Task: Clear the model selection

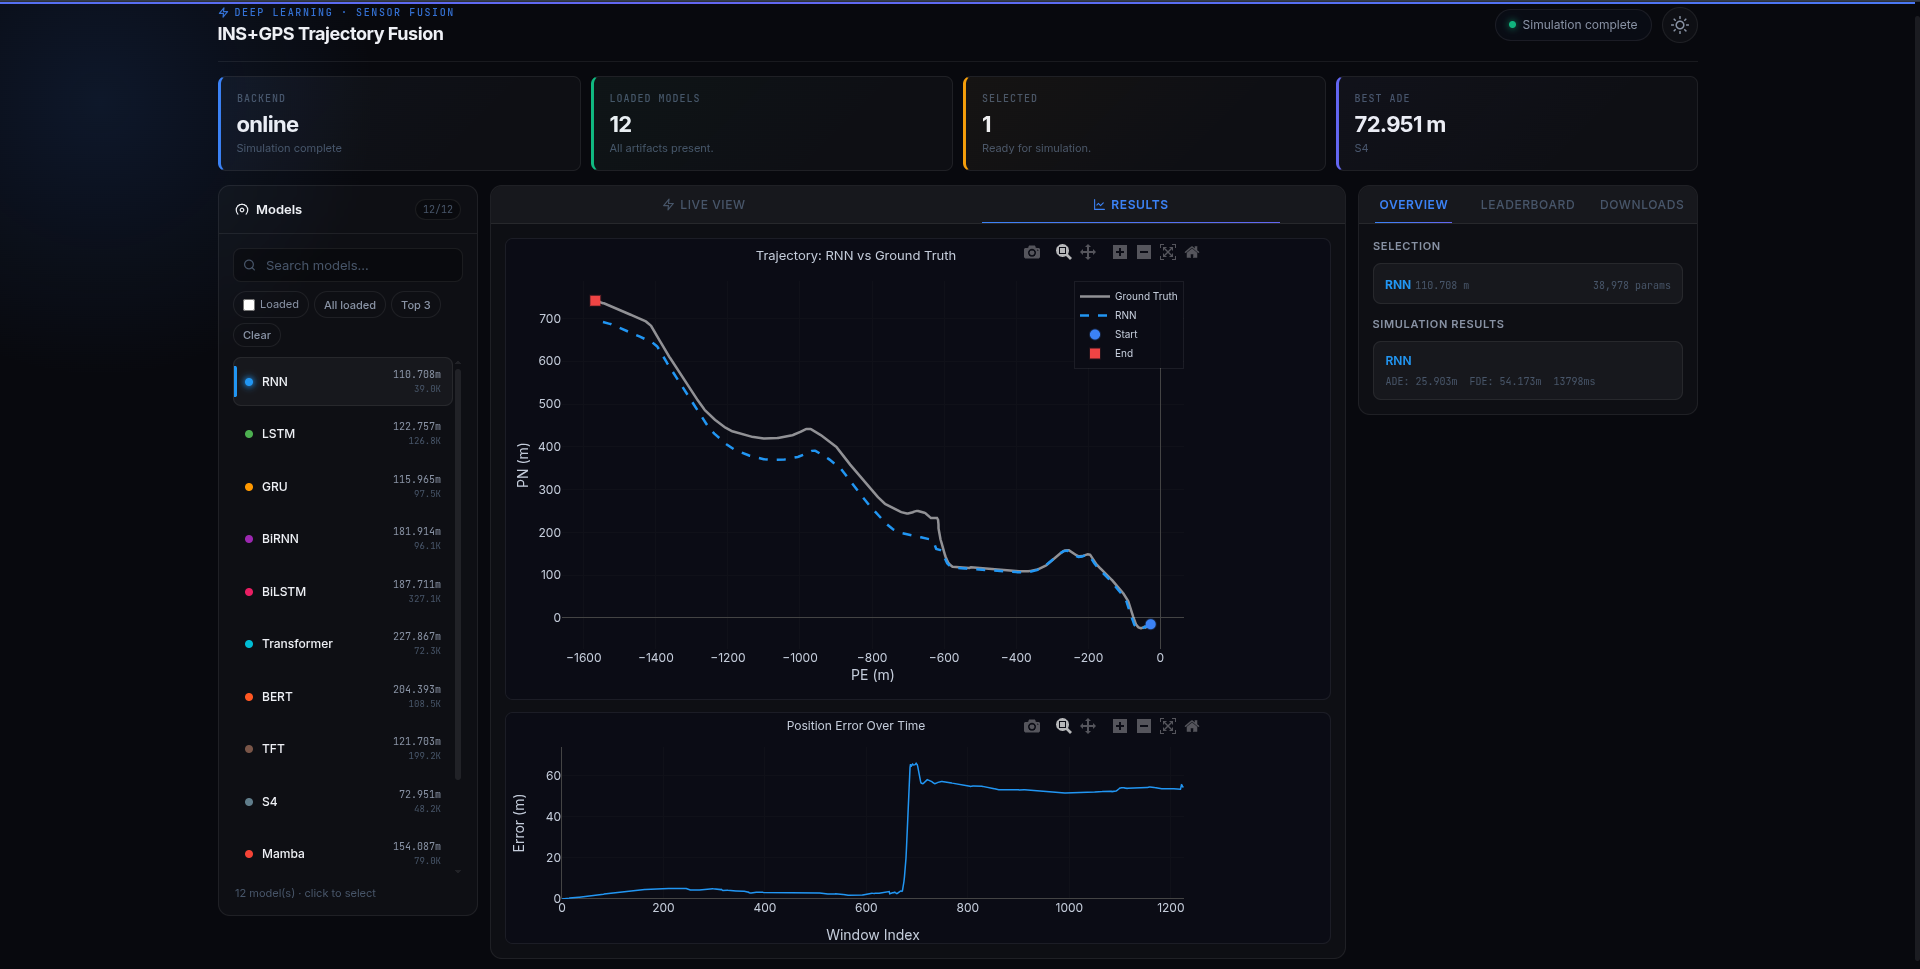Action: 257,335
